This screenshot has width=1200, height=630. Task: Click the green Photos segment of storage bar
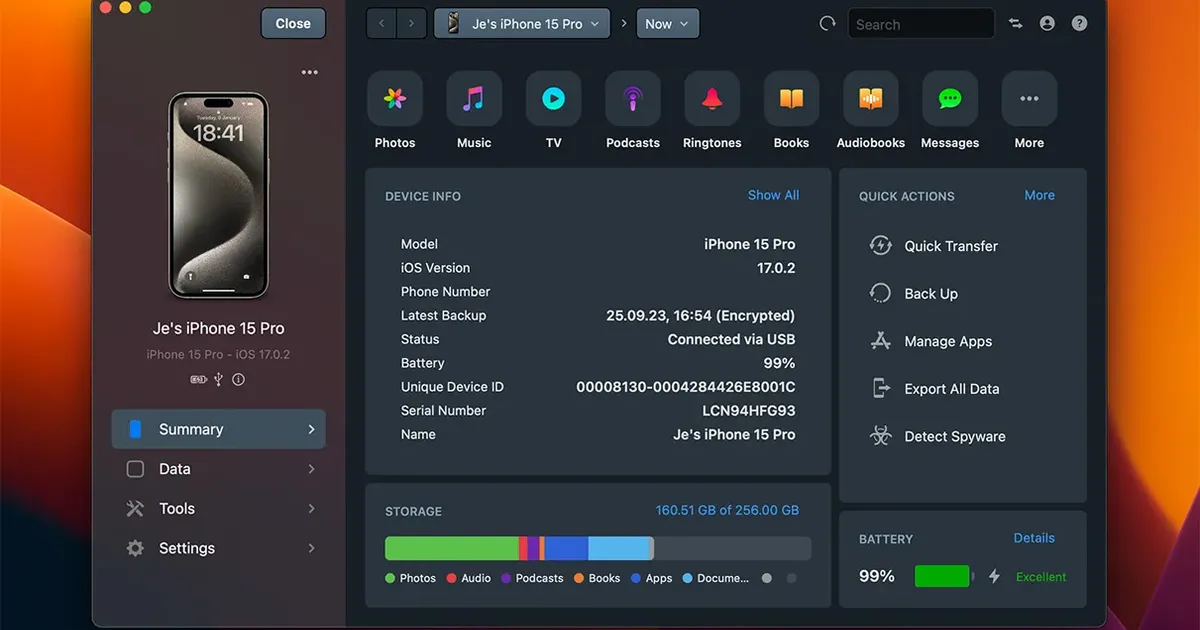coord(452,548)
